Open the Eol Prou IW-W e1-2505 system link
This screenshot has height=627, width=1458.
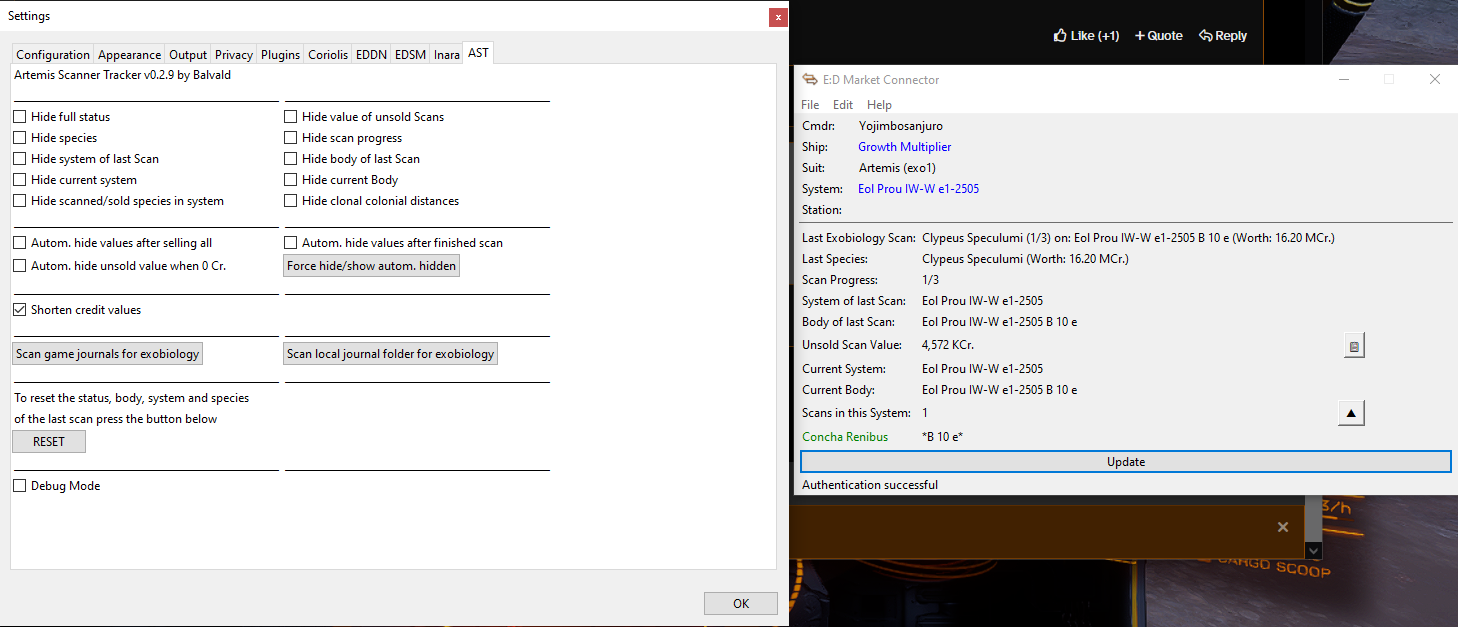918,189
